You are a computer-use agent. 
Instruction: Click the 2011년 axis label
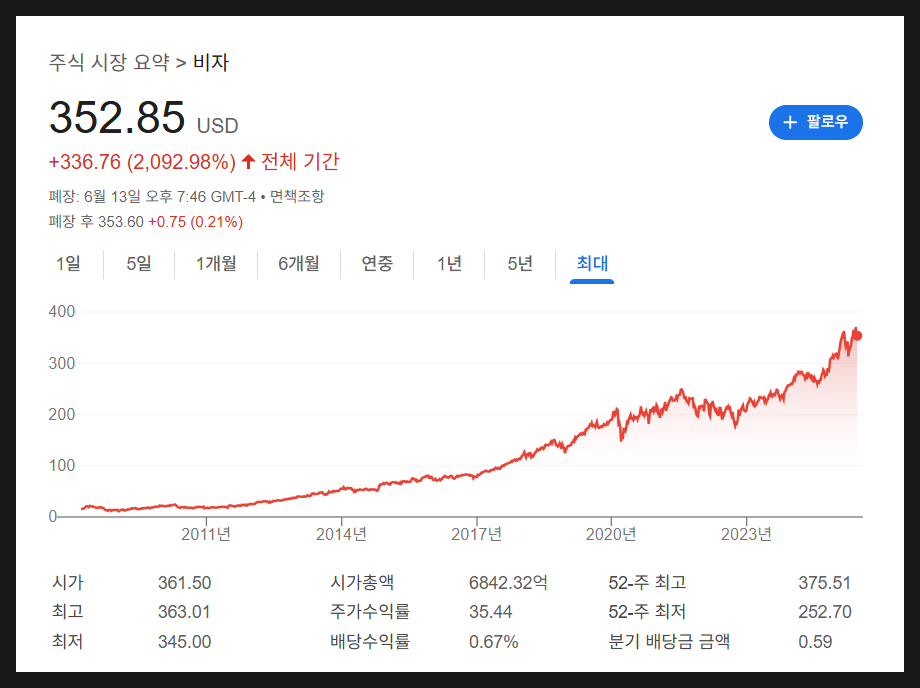tap(206, 534)
